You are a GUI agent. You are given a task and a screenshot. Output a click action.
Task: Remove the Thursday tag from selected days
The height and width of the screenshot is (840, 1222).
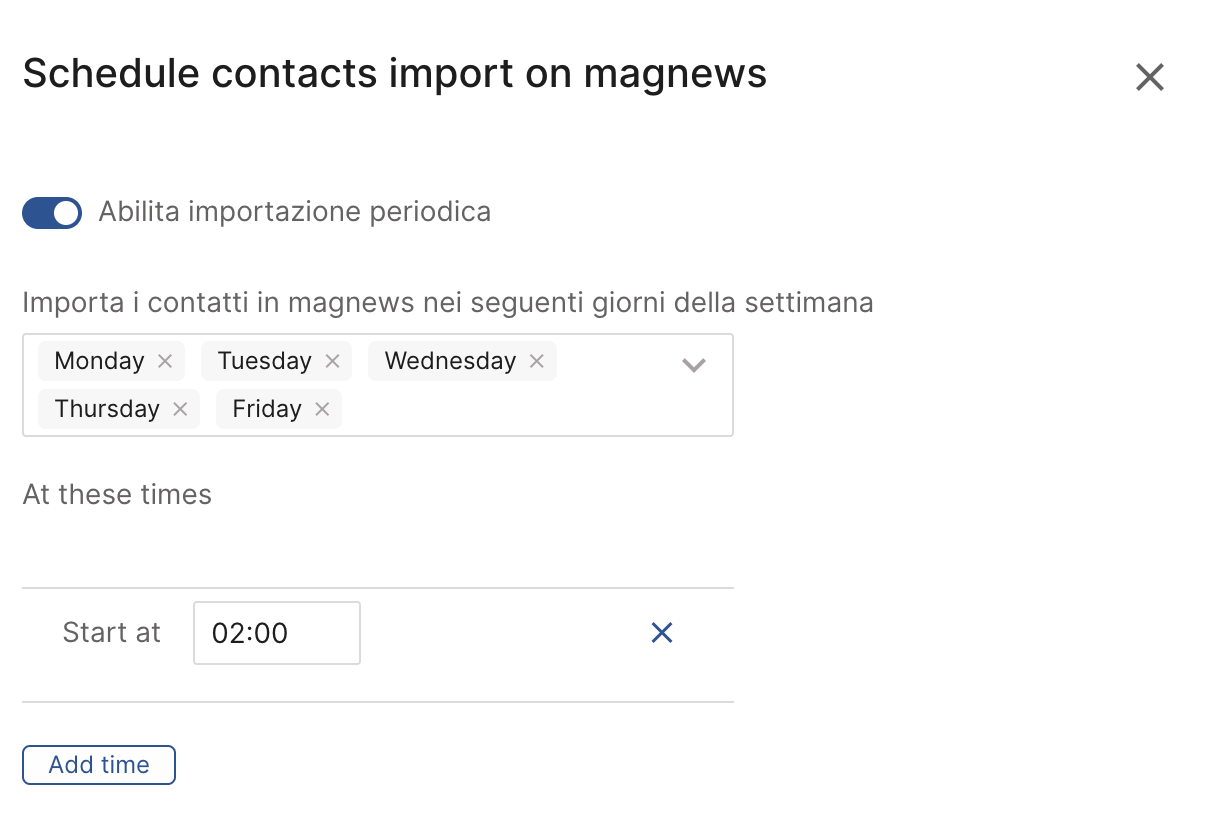click(x=180, y=409)
